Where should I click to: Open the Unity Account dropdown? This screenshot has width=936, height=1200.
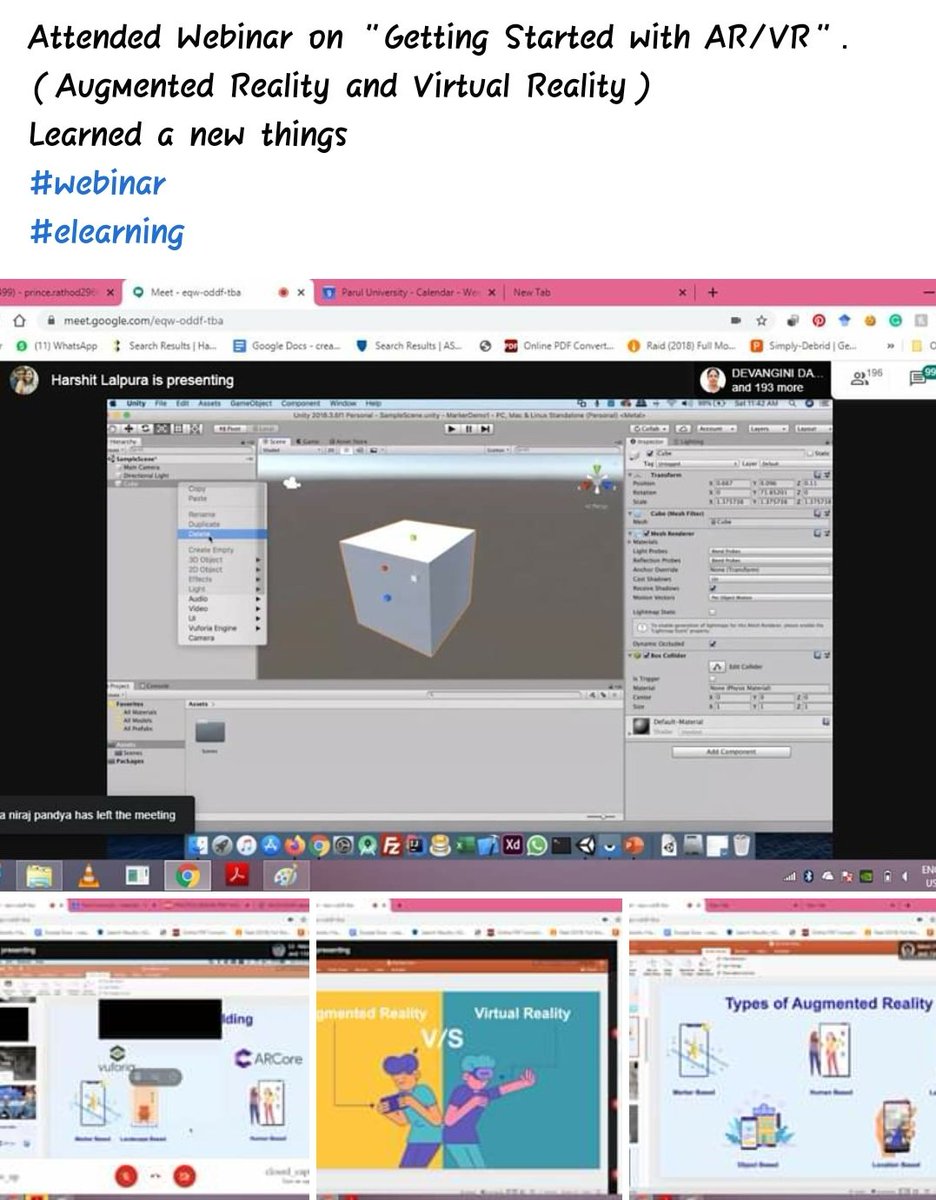coord(718,428)
